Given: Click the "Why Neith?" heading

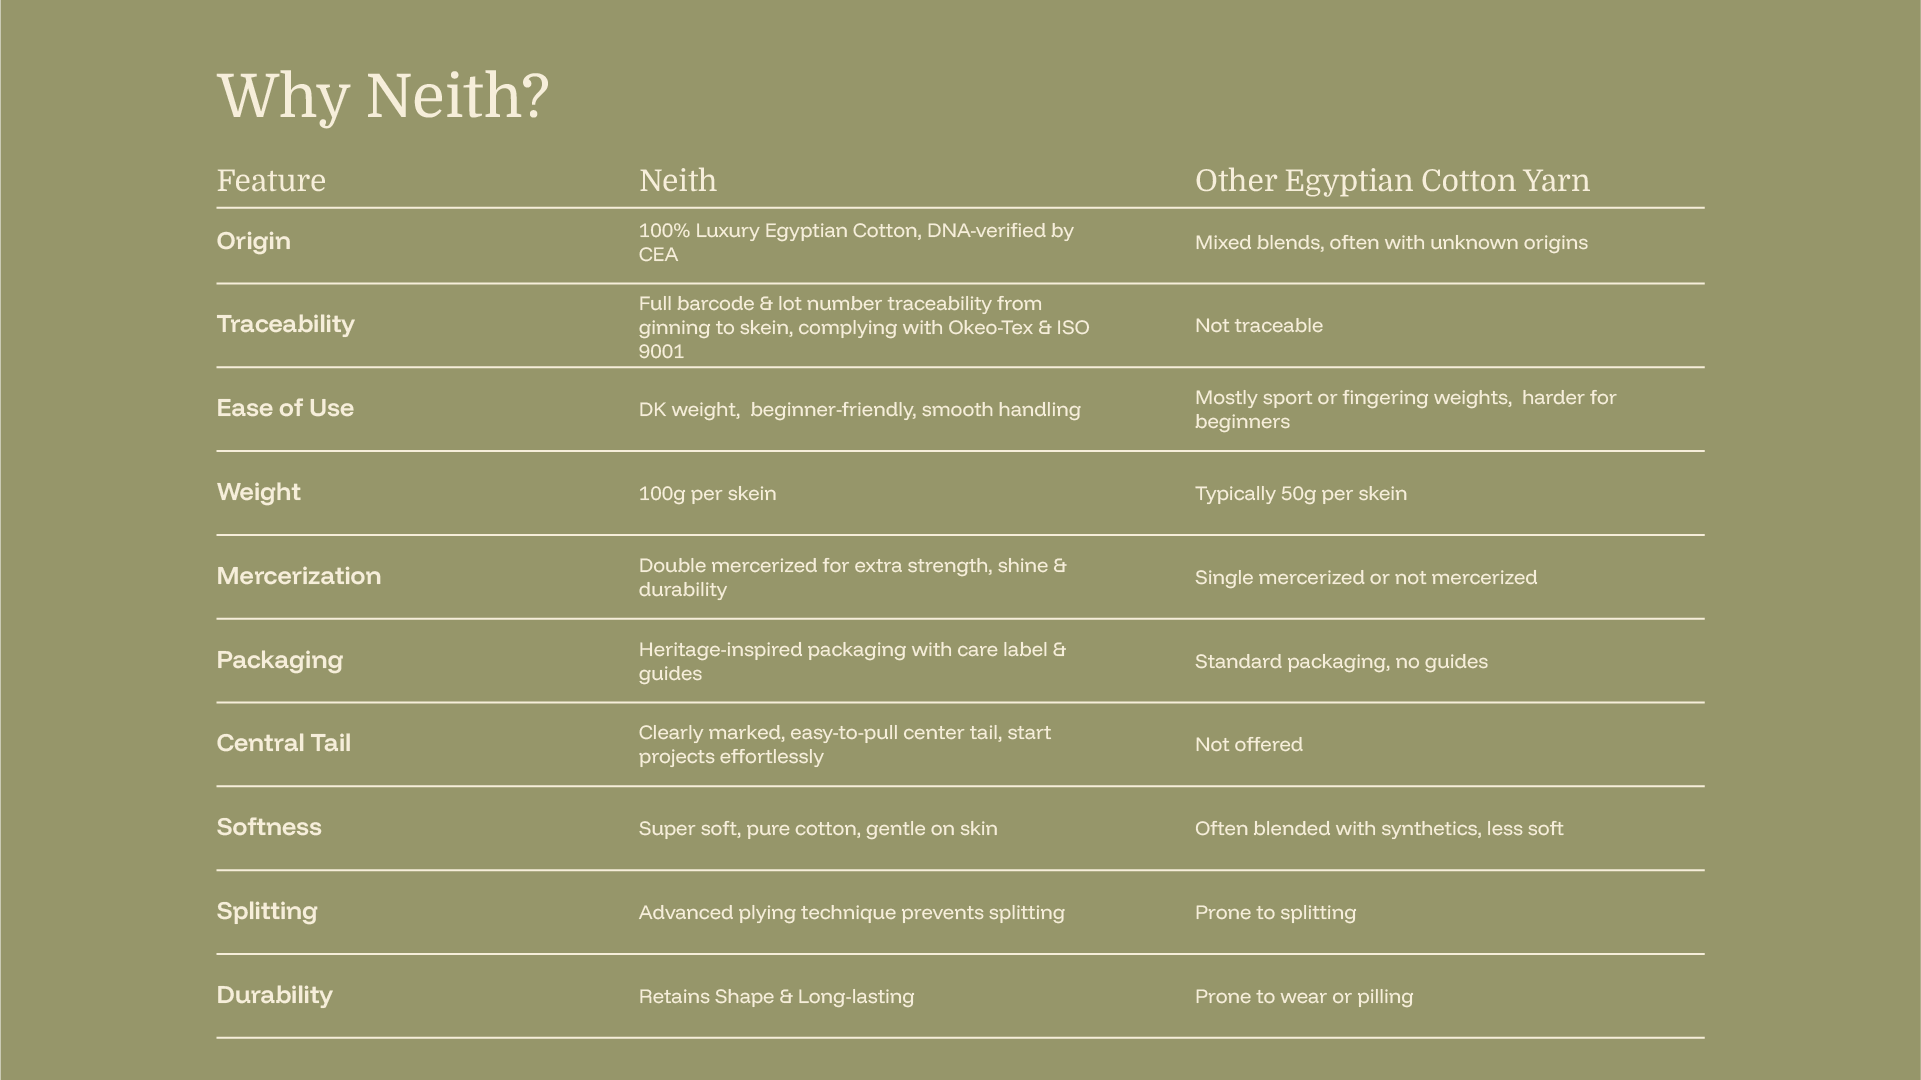Looking at the screenshot, I should click(382, 97).
